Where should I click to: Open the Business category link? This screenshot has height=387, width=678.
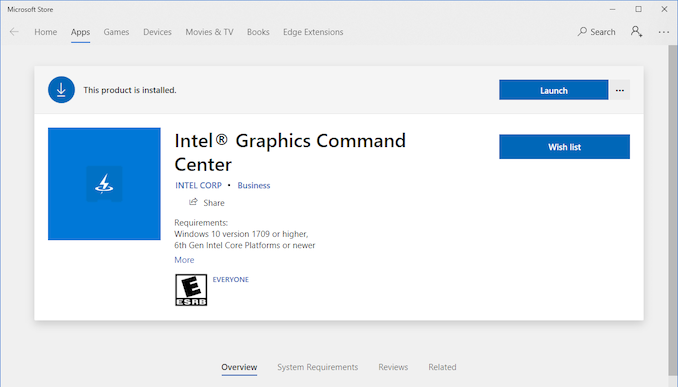(254, 185)
